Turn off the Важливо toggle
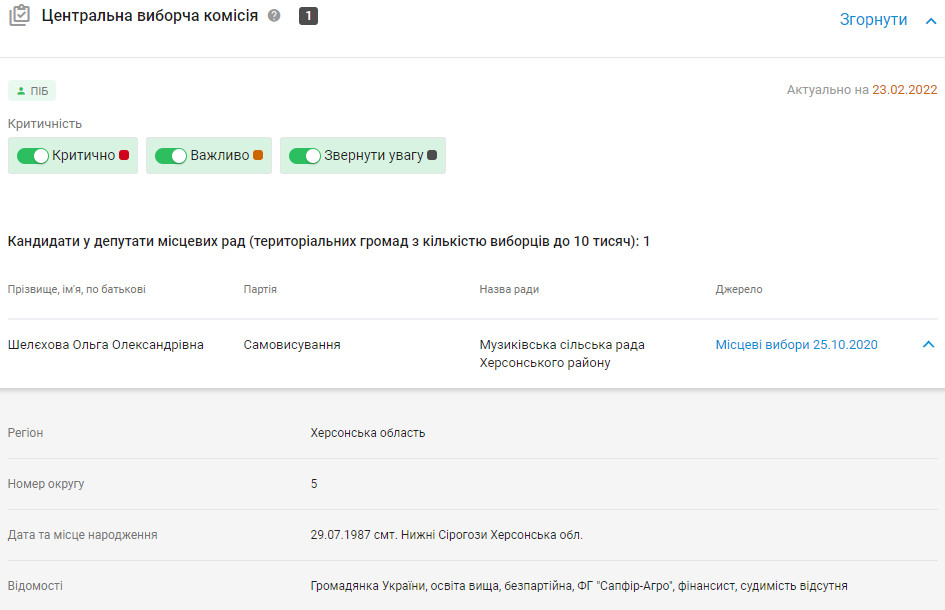 [x=171, y=156]
